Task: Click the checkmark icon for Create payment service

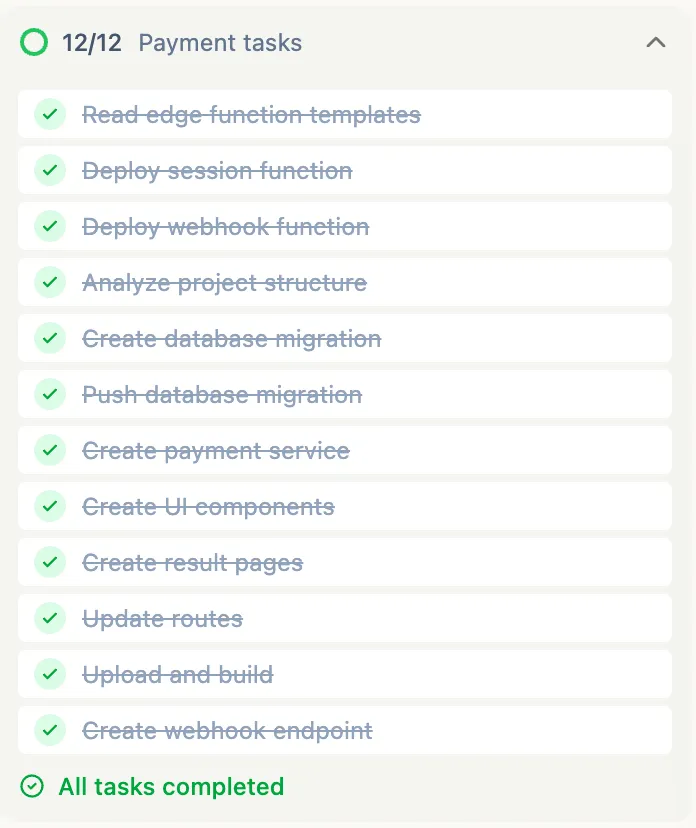Action: tap(50, 450)
